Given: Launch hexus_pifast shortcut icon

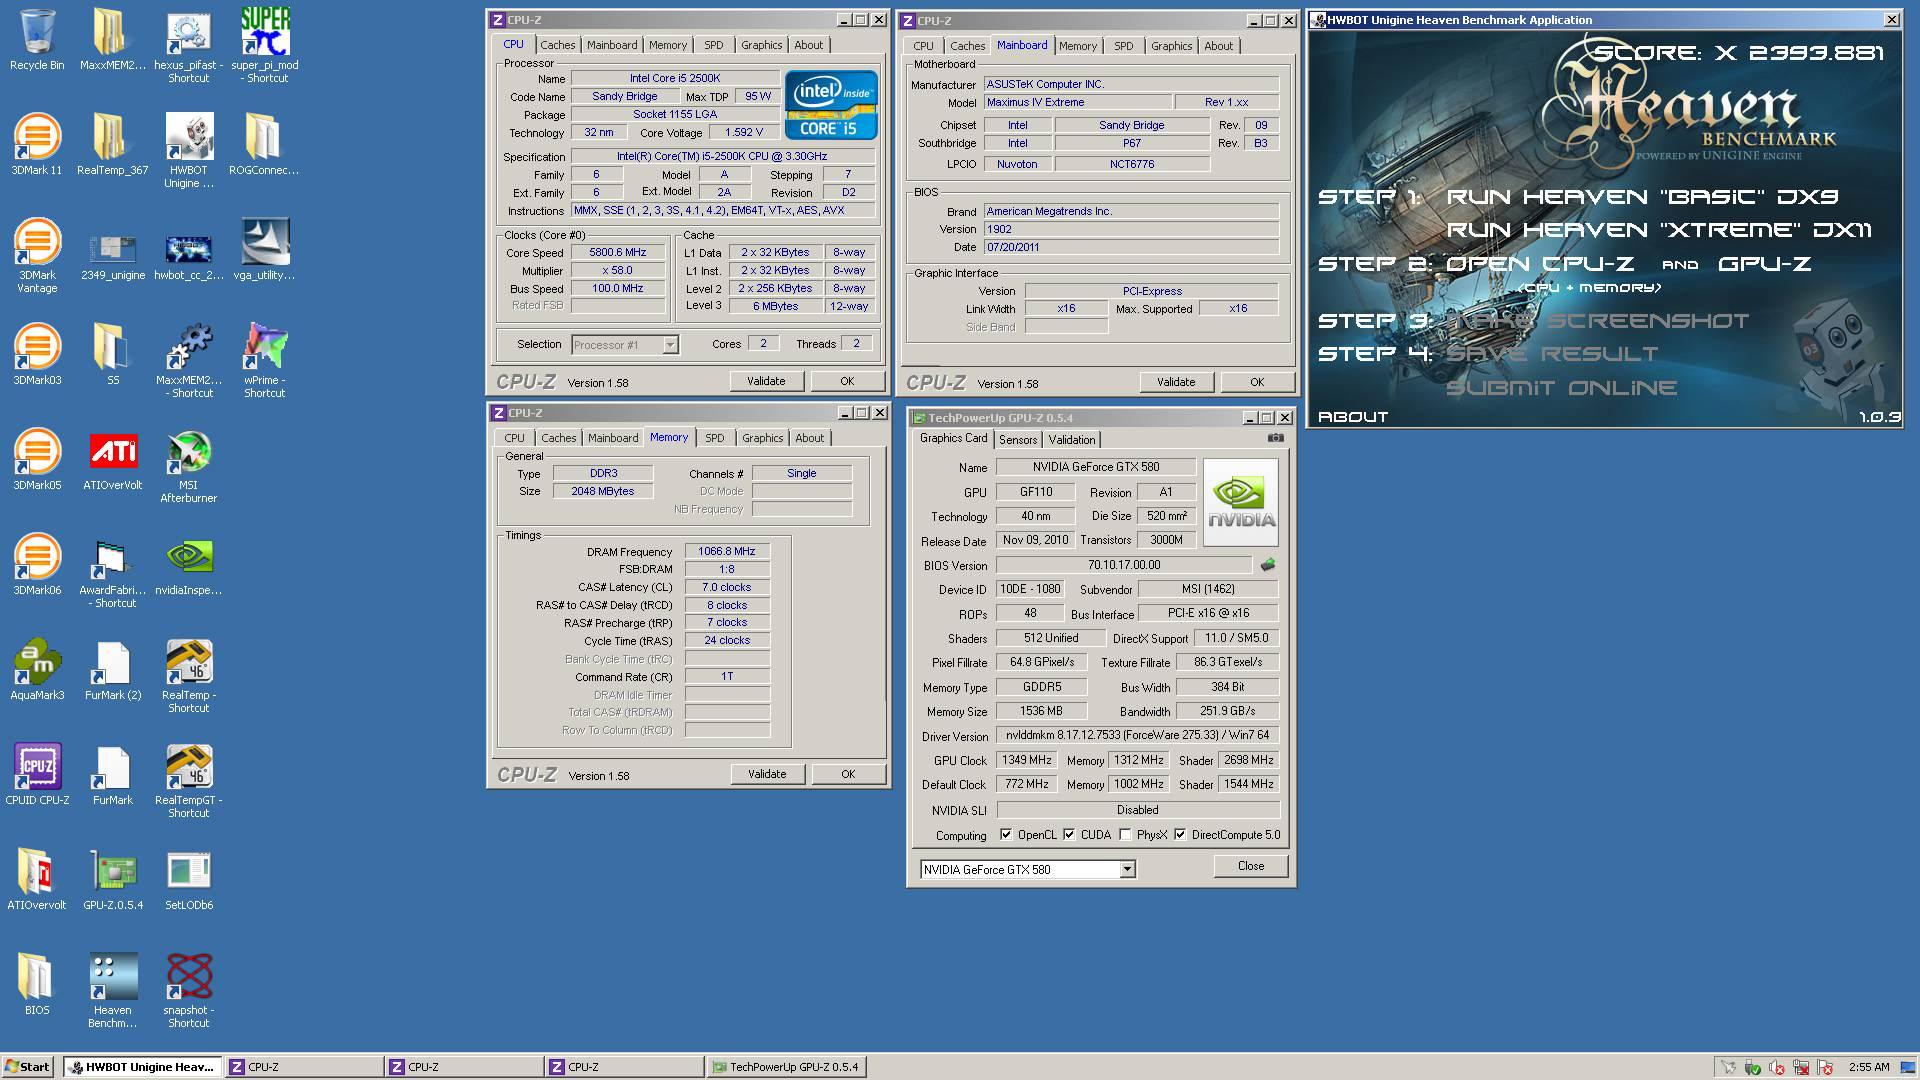Looking at the screenshot, I should 188,32.
